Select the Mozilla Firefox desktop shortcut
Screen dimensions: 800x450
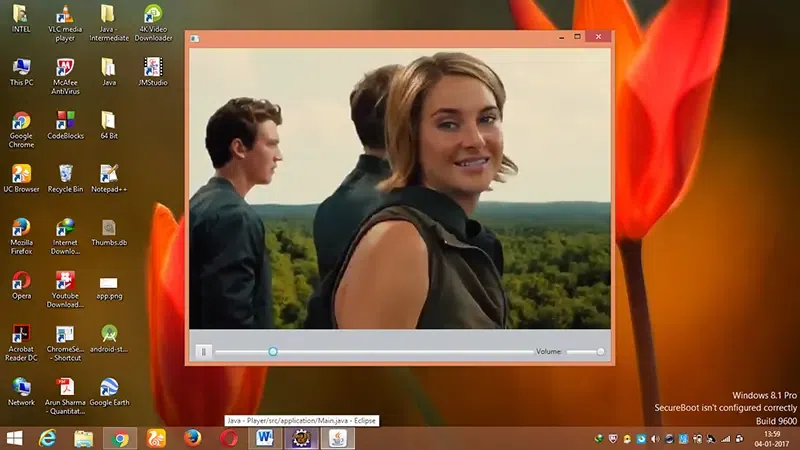(x=21, y=236)
